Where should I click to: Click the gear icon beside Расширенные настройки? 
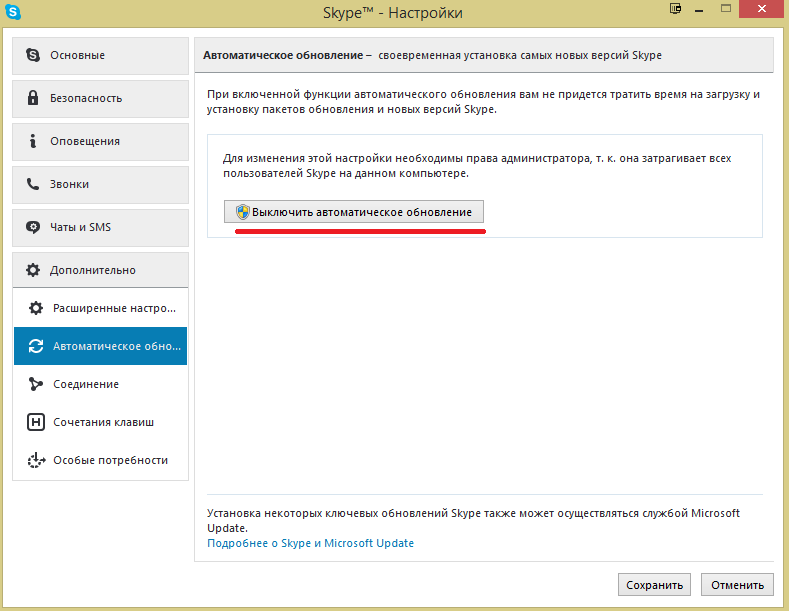coord(36,308)
